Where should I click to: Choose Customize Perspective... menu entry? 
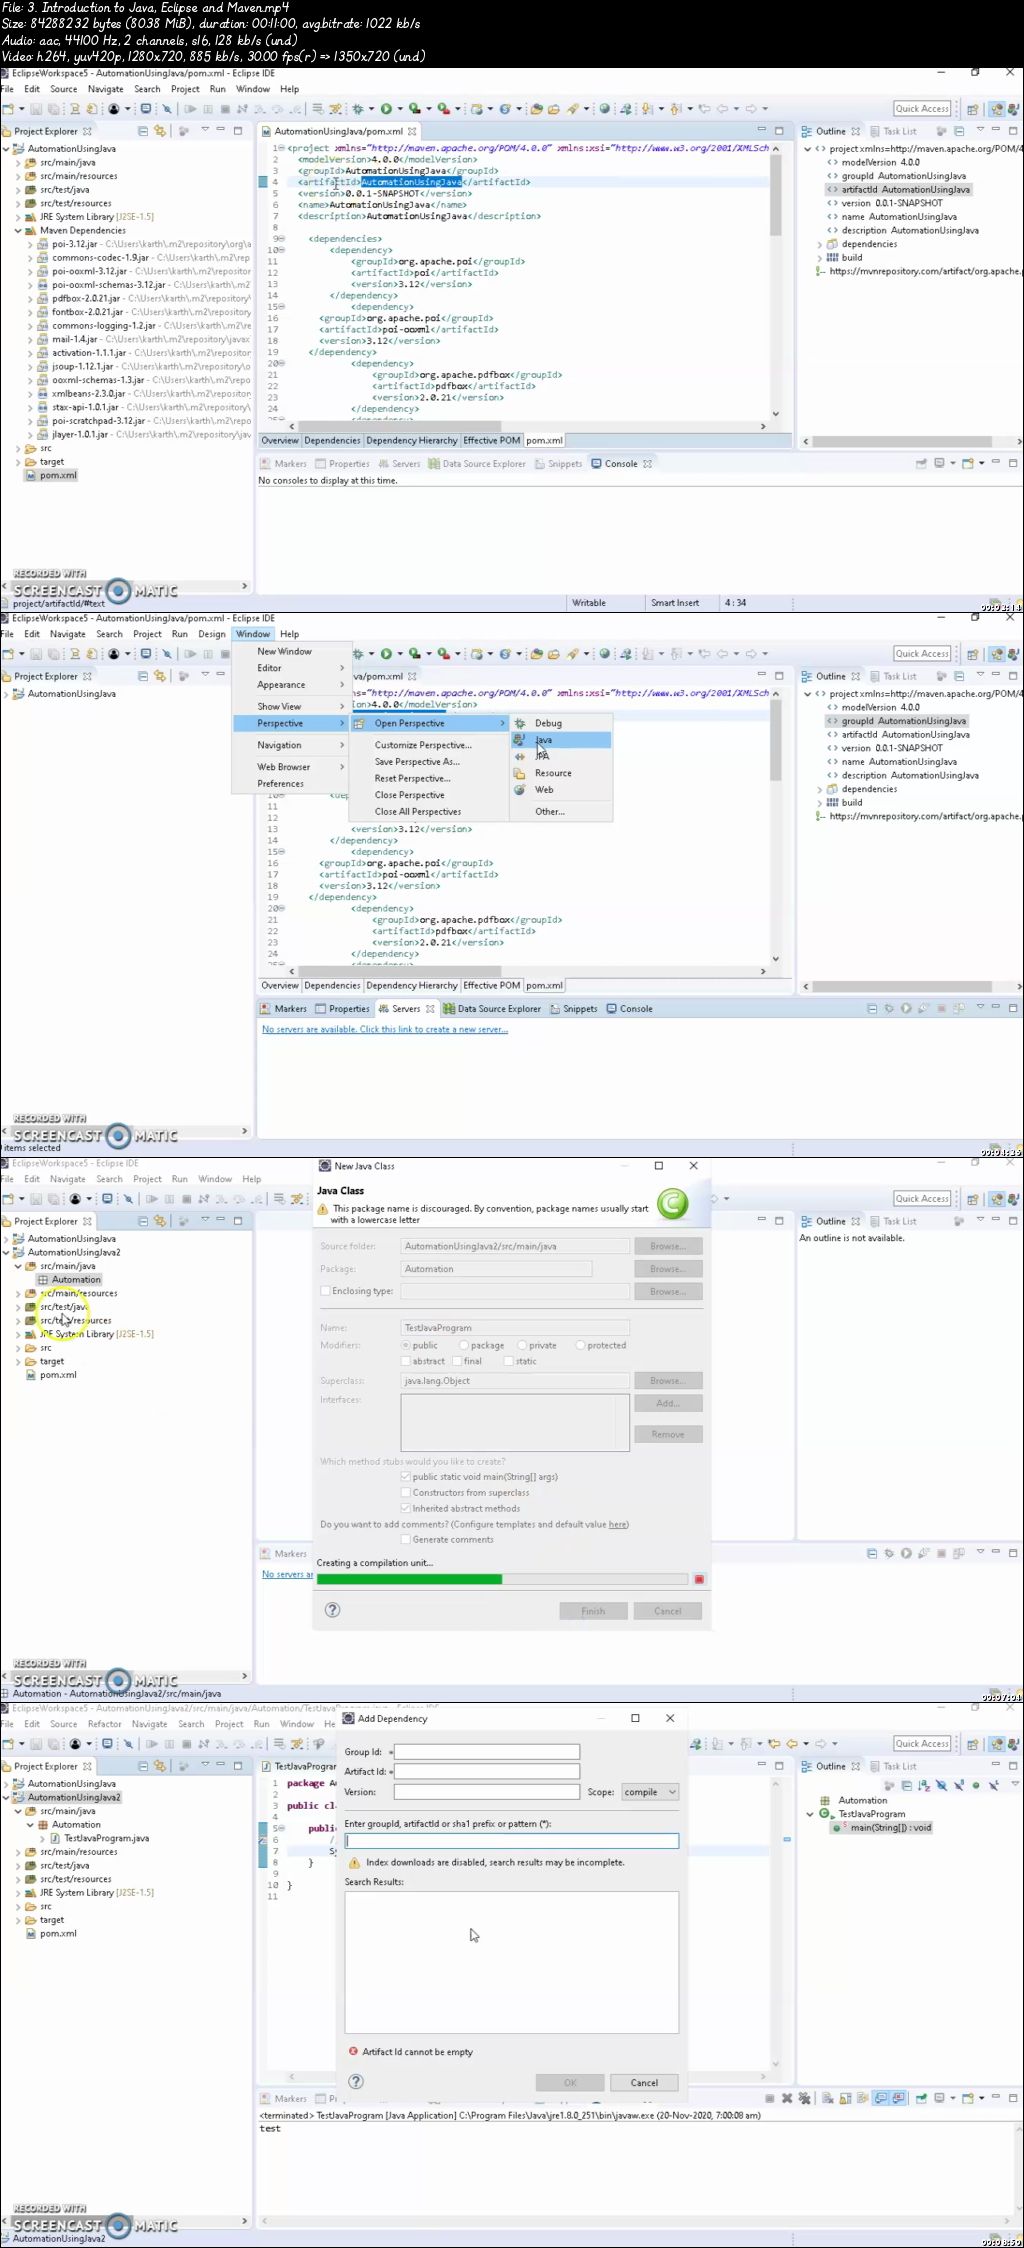click(x=423, y=745)
